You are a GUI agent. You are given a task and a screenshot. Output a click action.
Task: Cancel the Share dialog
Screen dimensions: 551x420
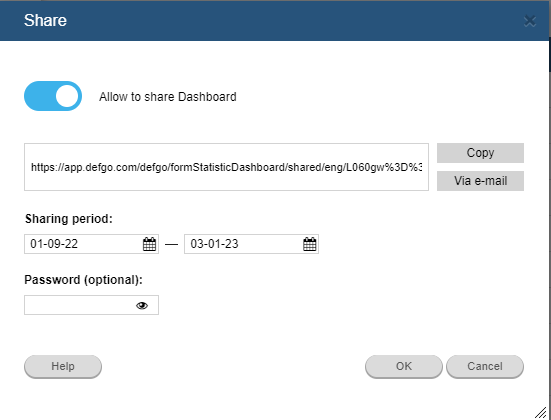click(485, 367)
